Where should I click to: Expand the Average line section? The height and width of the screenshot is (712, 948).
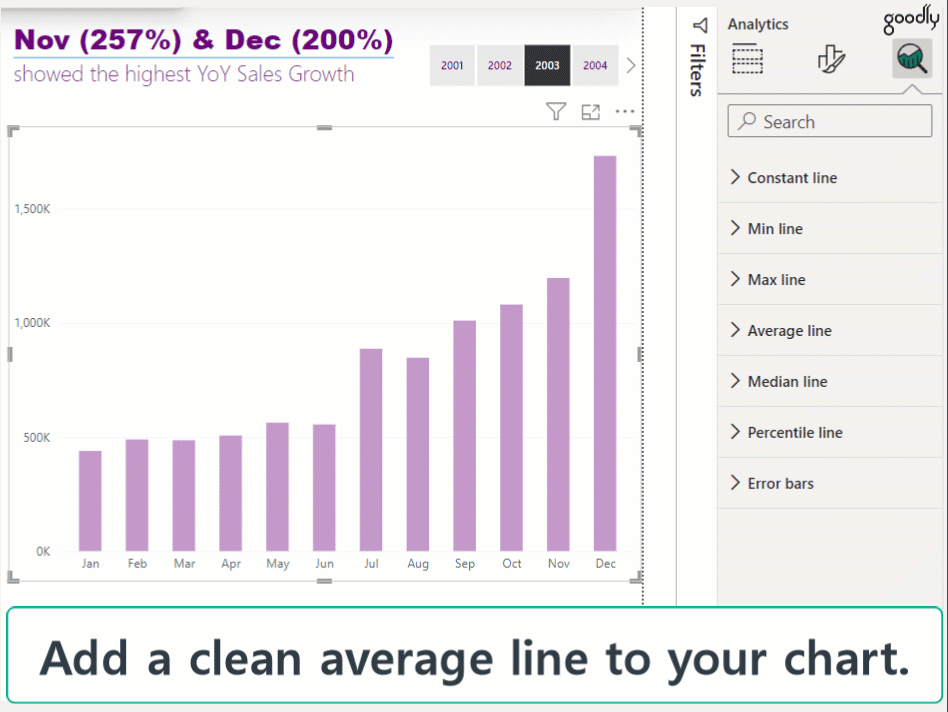point(789,331)
